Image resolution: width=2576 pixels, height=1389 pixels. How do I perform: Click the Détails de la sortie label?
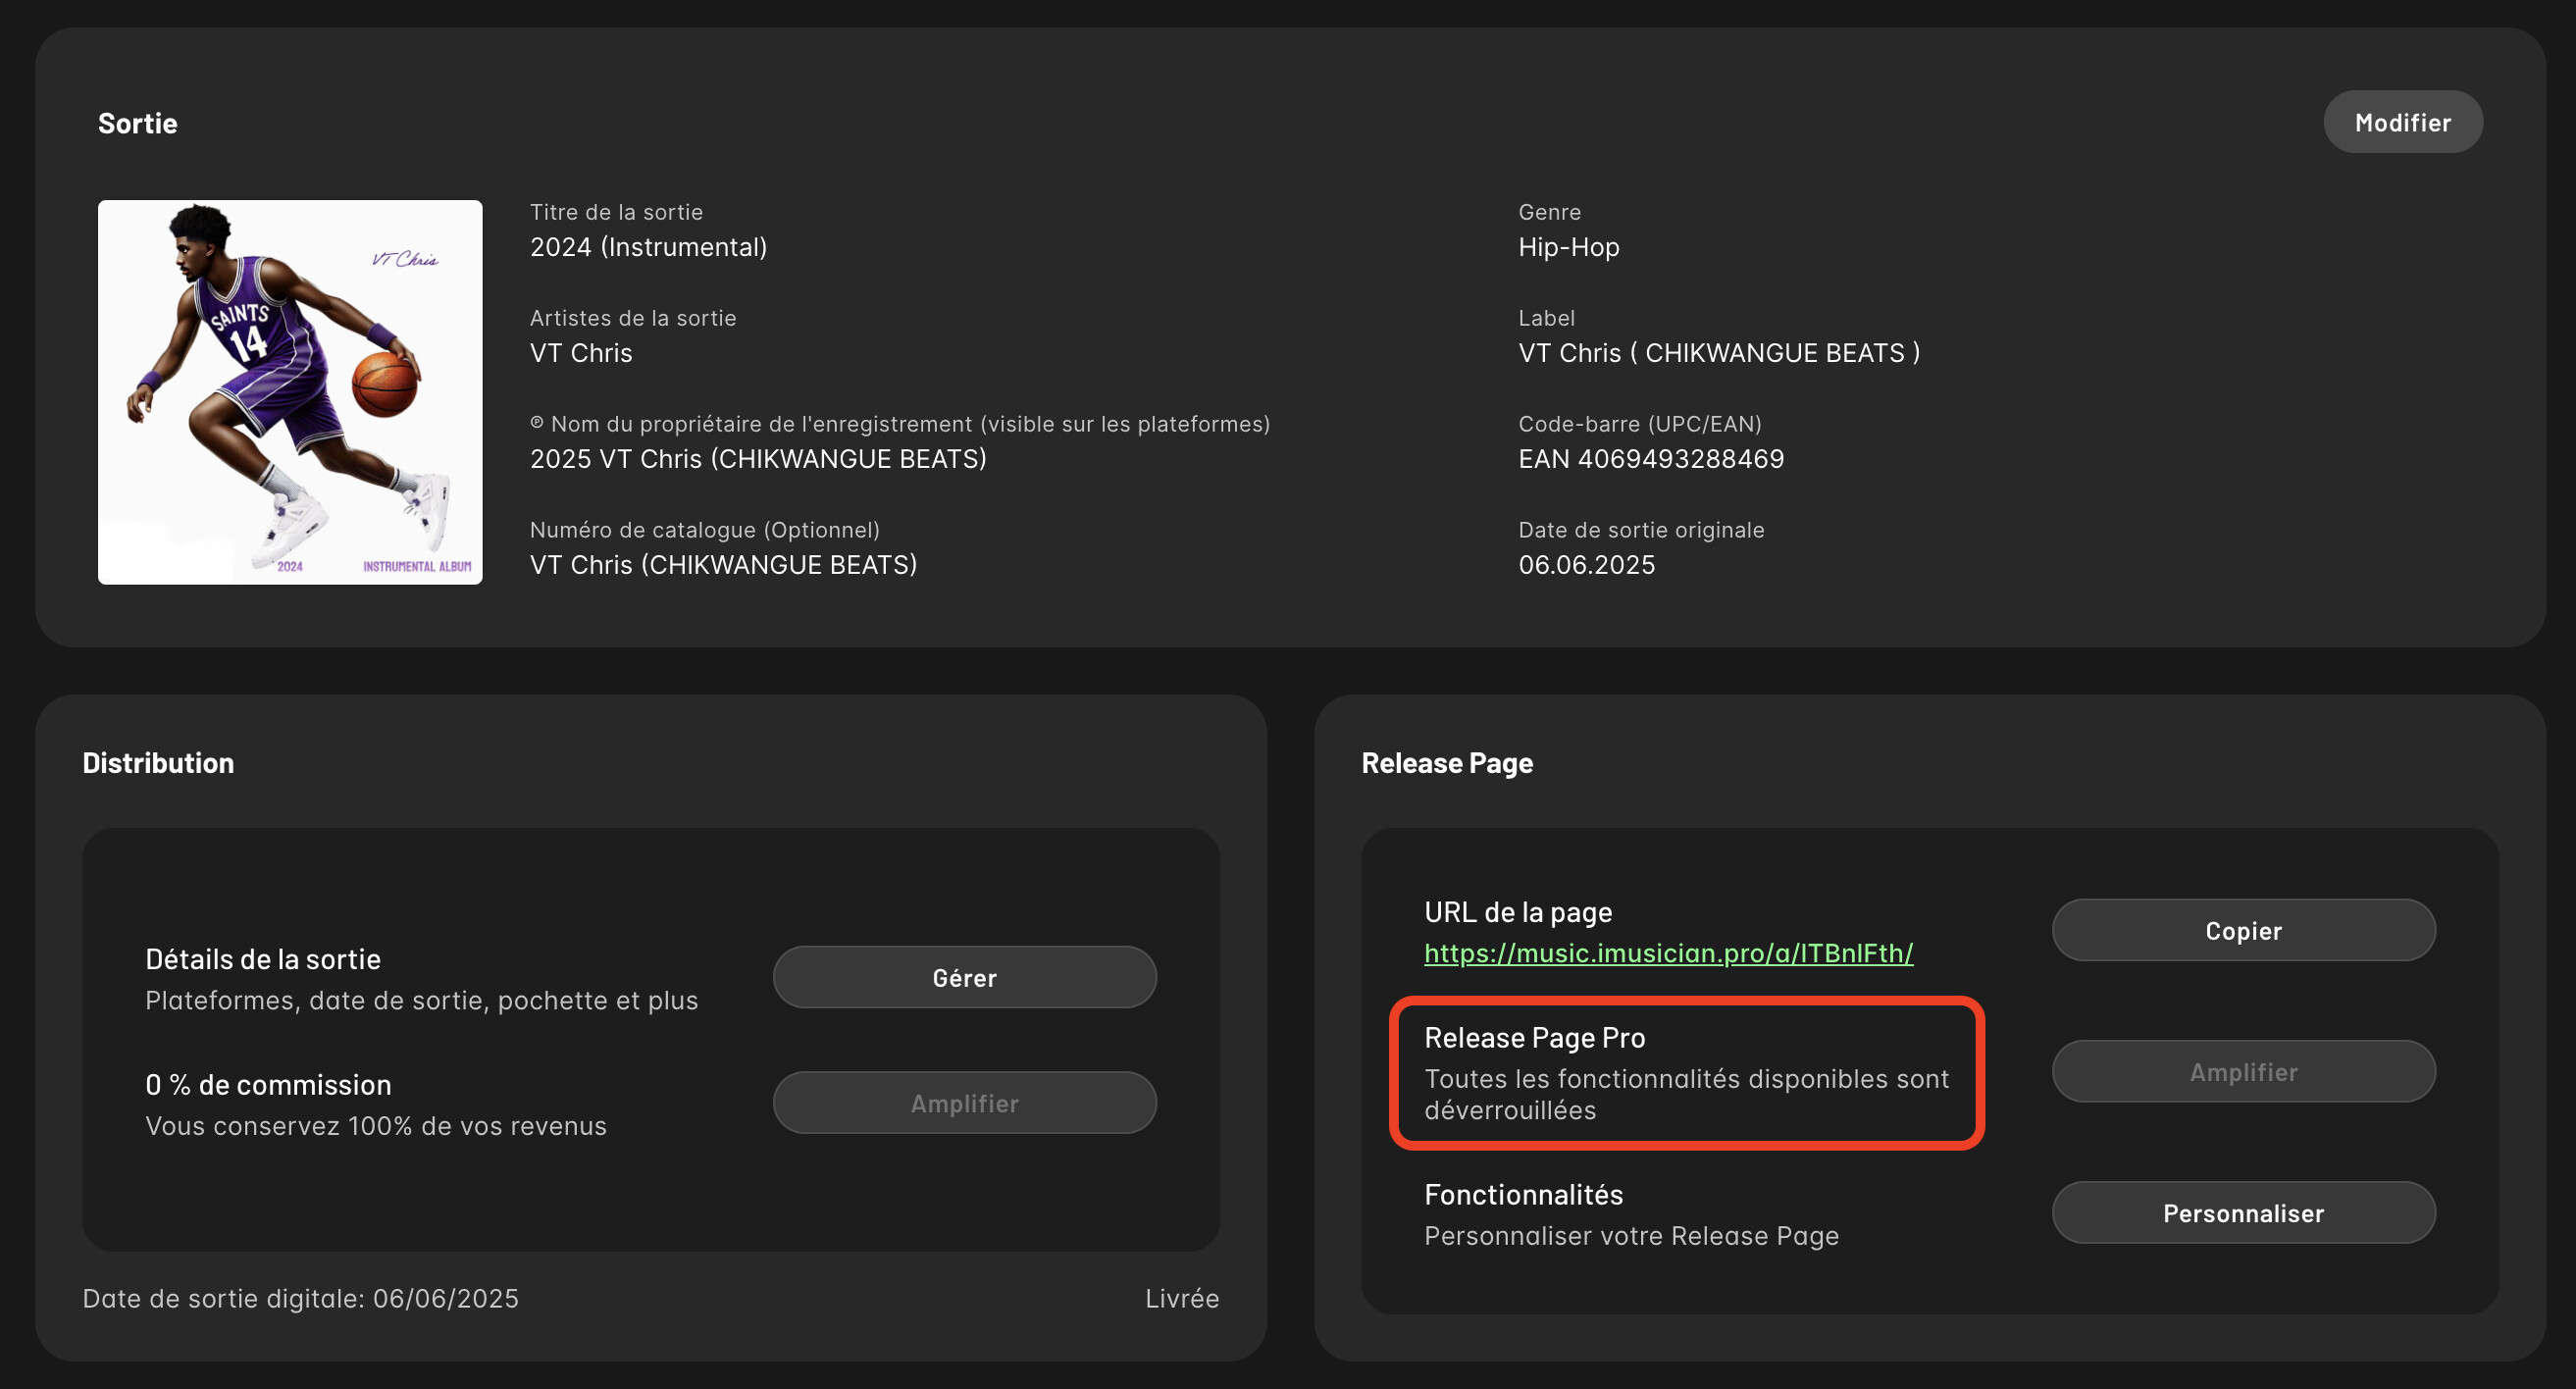tap(263, 959)
